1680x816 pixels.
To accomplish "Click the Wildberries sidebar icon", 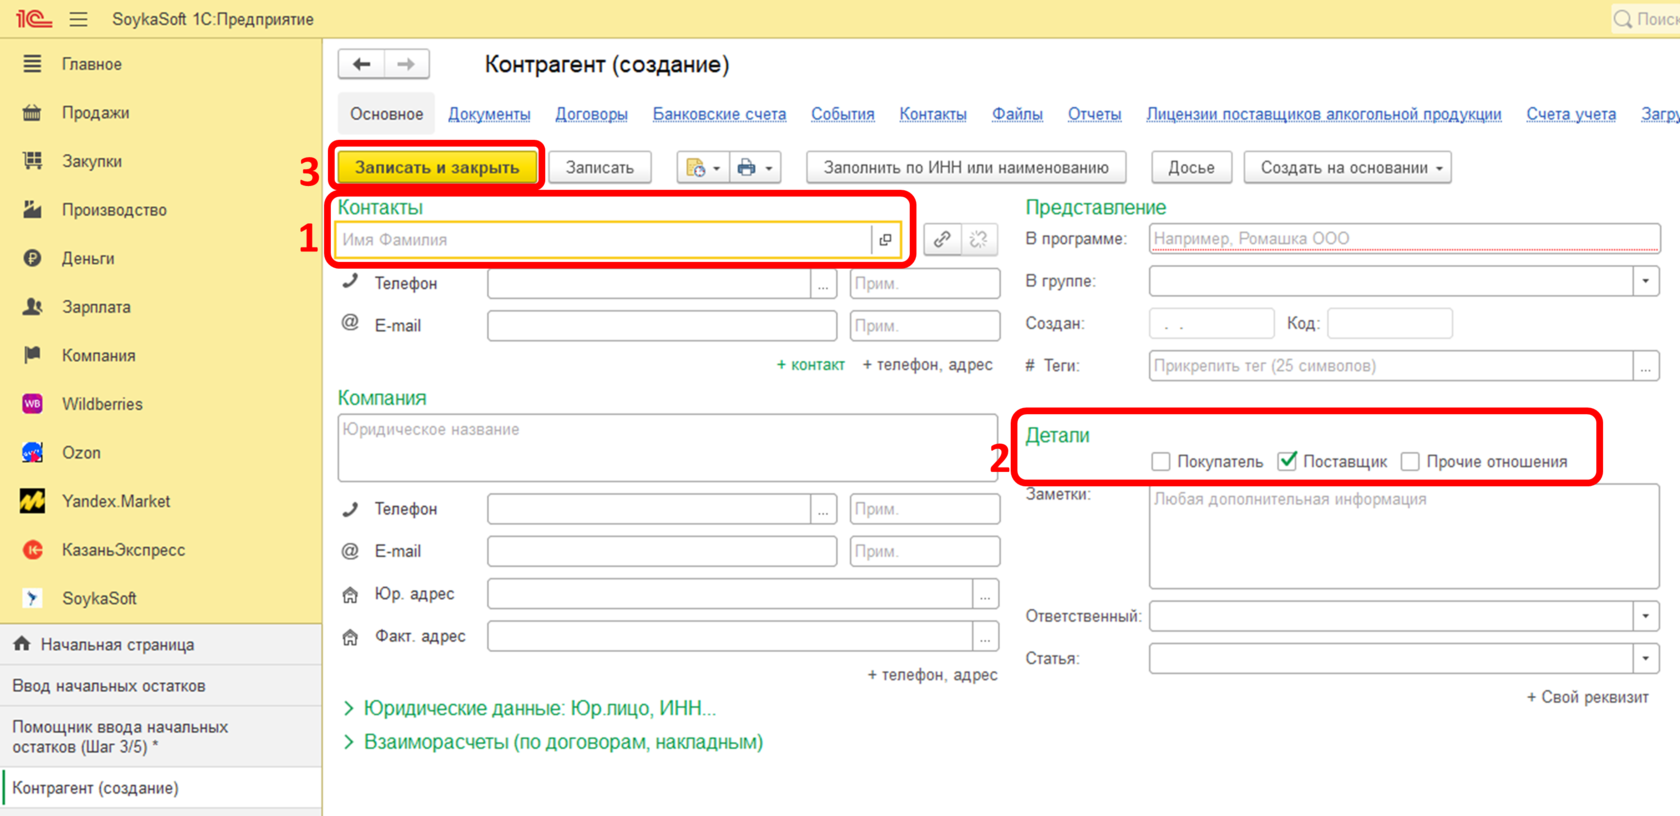I will click(x=32, y=404).
